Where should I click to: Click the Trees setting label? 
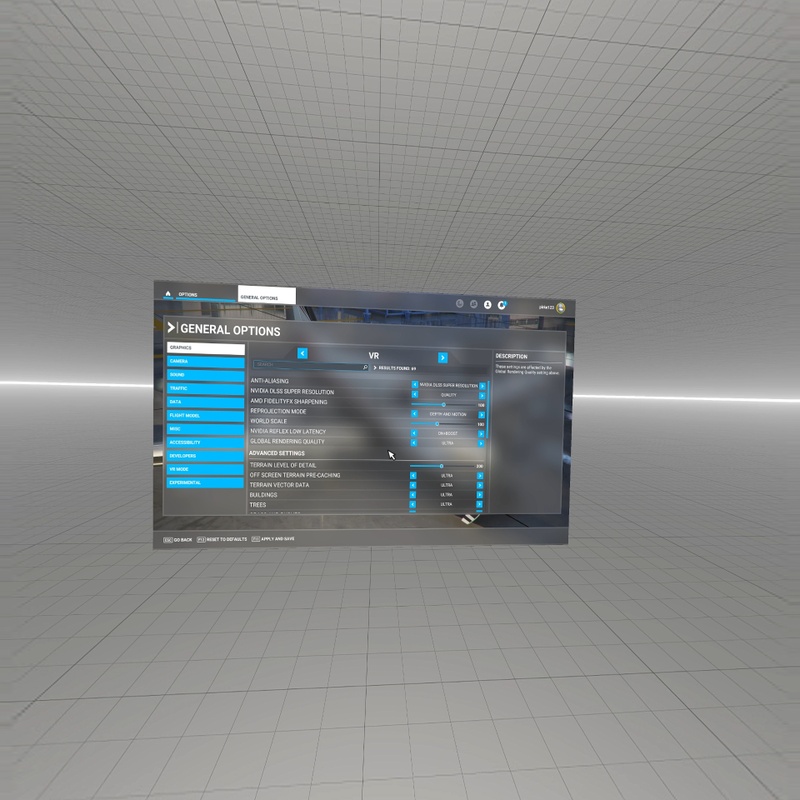pyautogui.click(x=258, y=505)
